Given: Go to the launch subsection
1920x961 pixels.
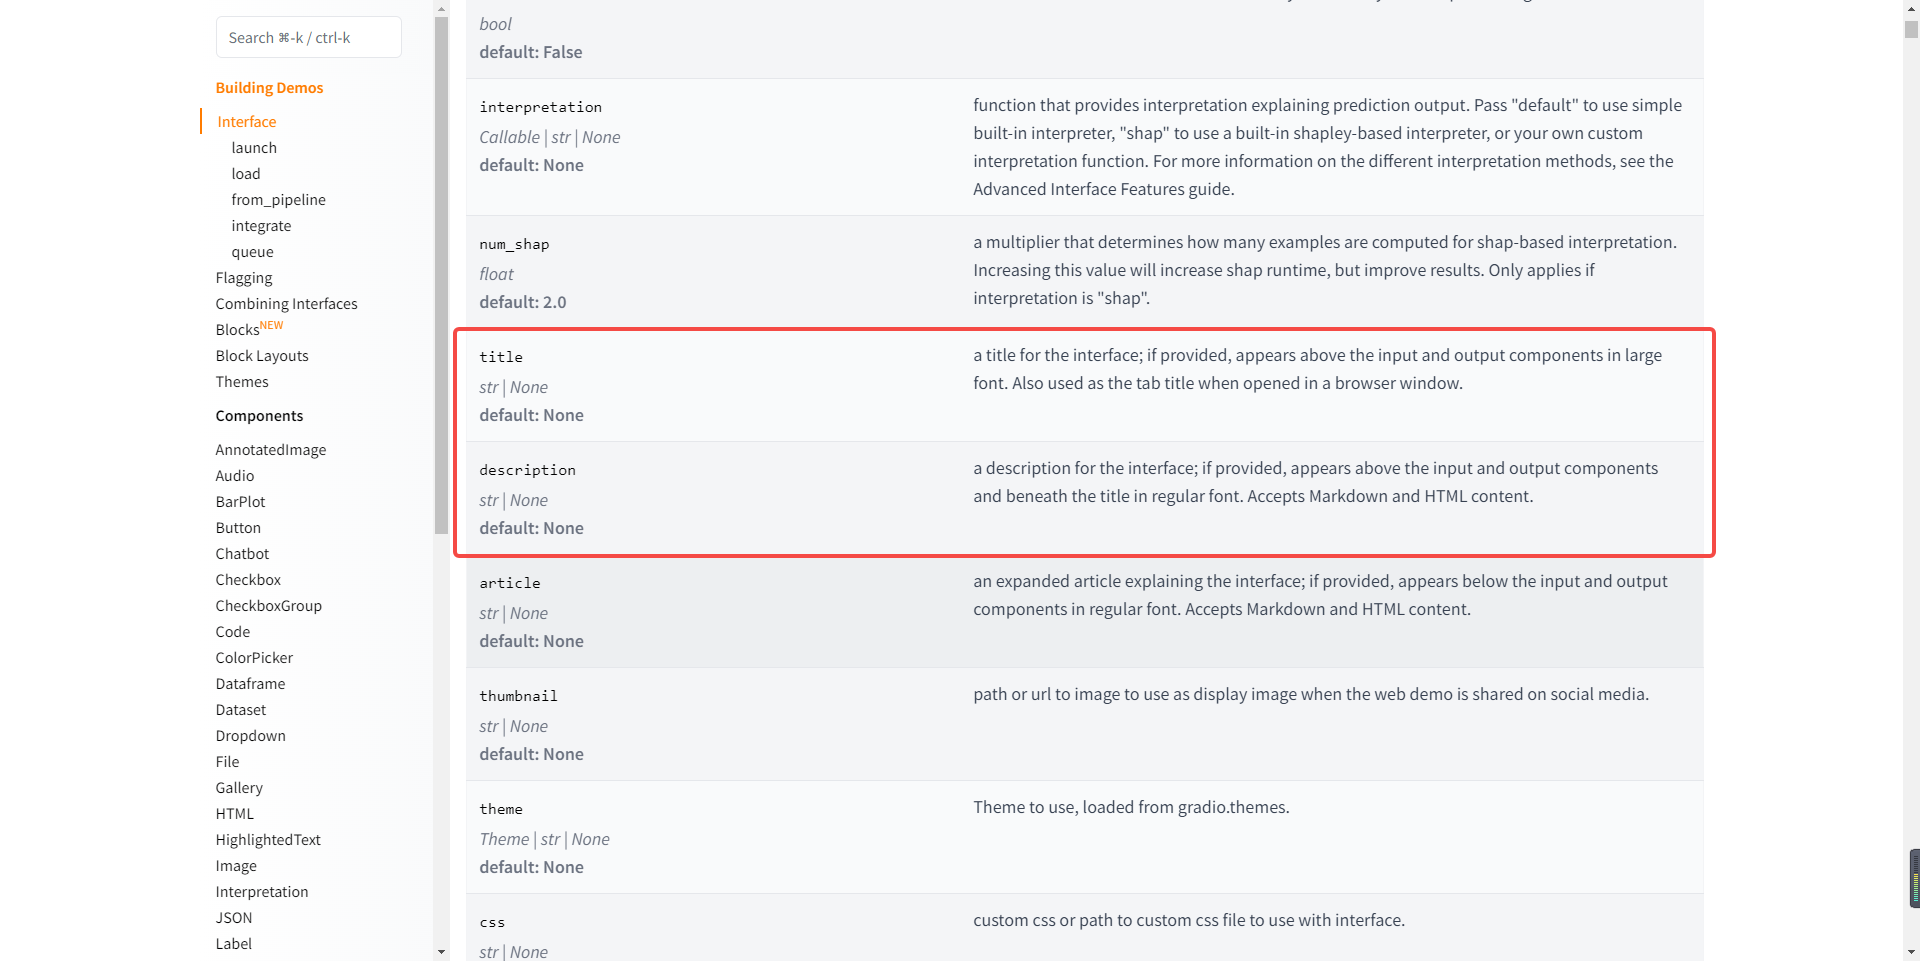Looking at the screenshot, I should (x=254, y=148).
